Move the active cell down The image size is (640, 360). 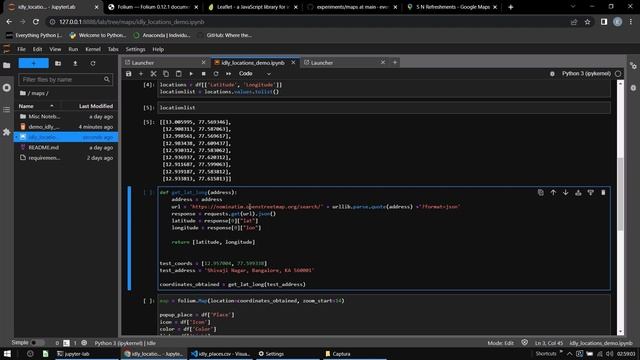(566, 193)
